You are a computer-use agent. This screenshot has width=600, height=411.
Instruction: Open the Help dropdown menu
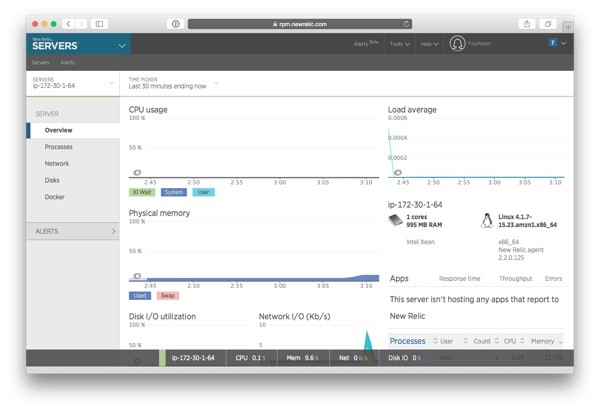point(429,44)
